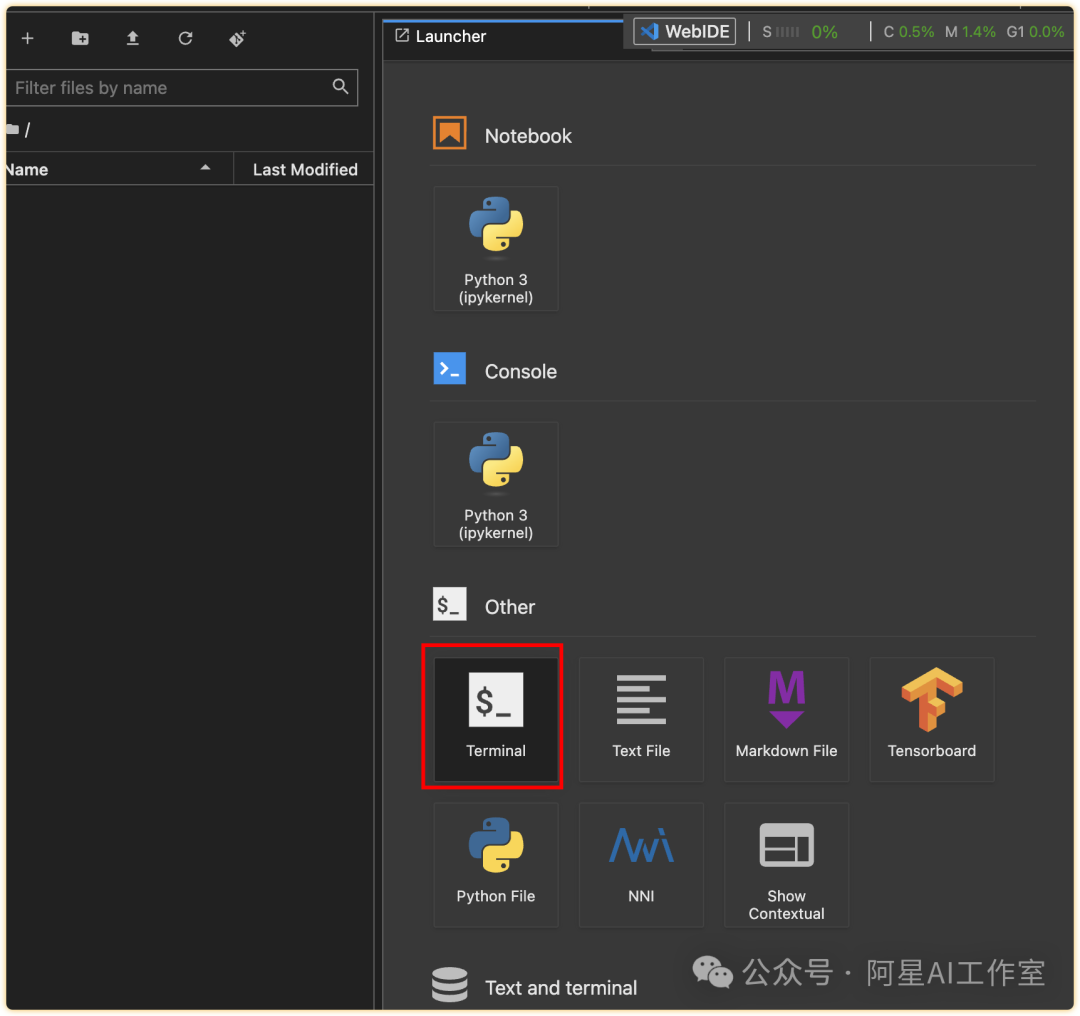Launch NNI
This screenshot has width=1080, height=1016.
[x=641, y=864]
